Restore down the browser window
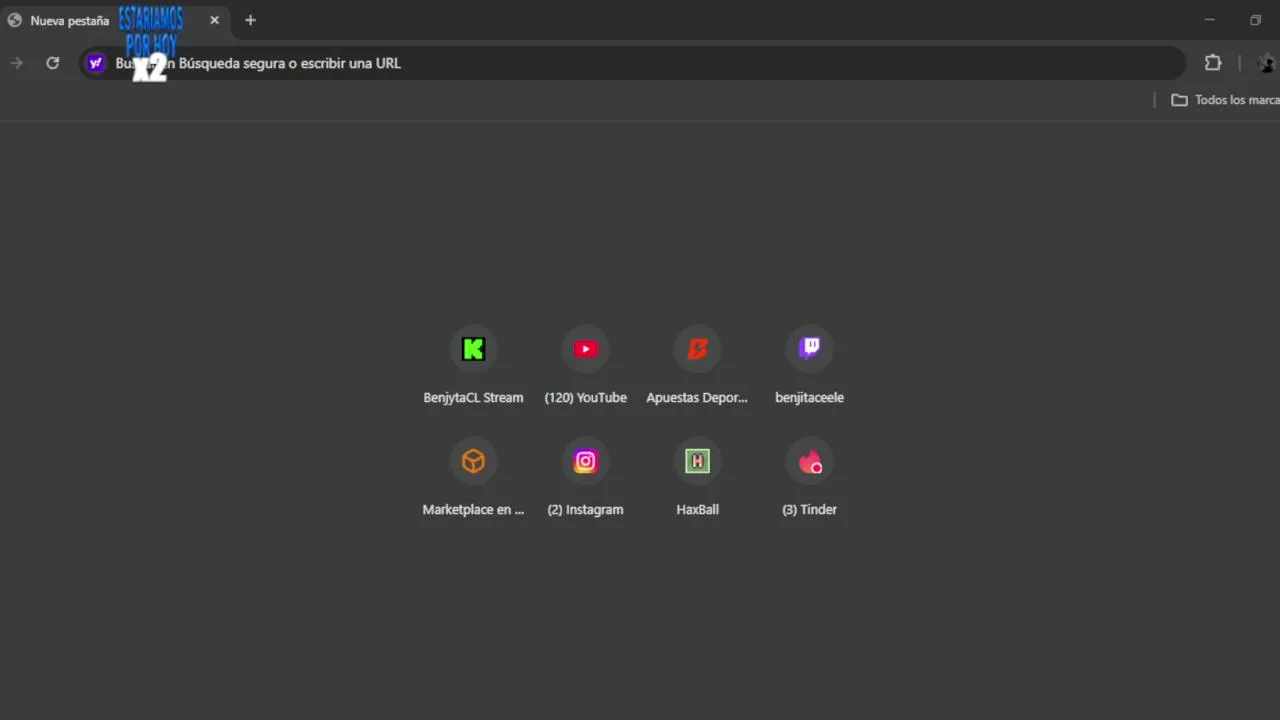 coord(1255,20)
